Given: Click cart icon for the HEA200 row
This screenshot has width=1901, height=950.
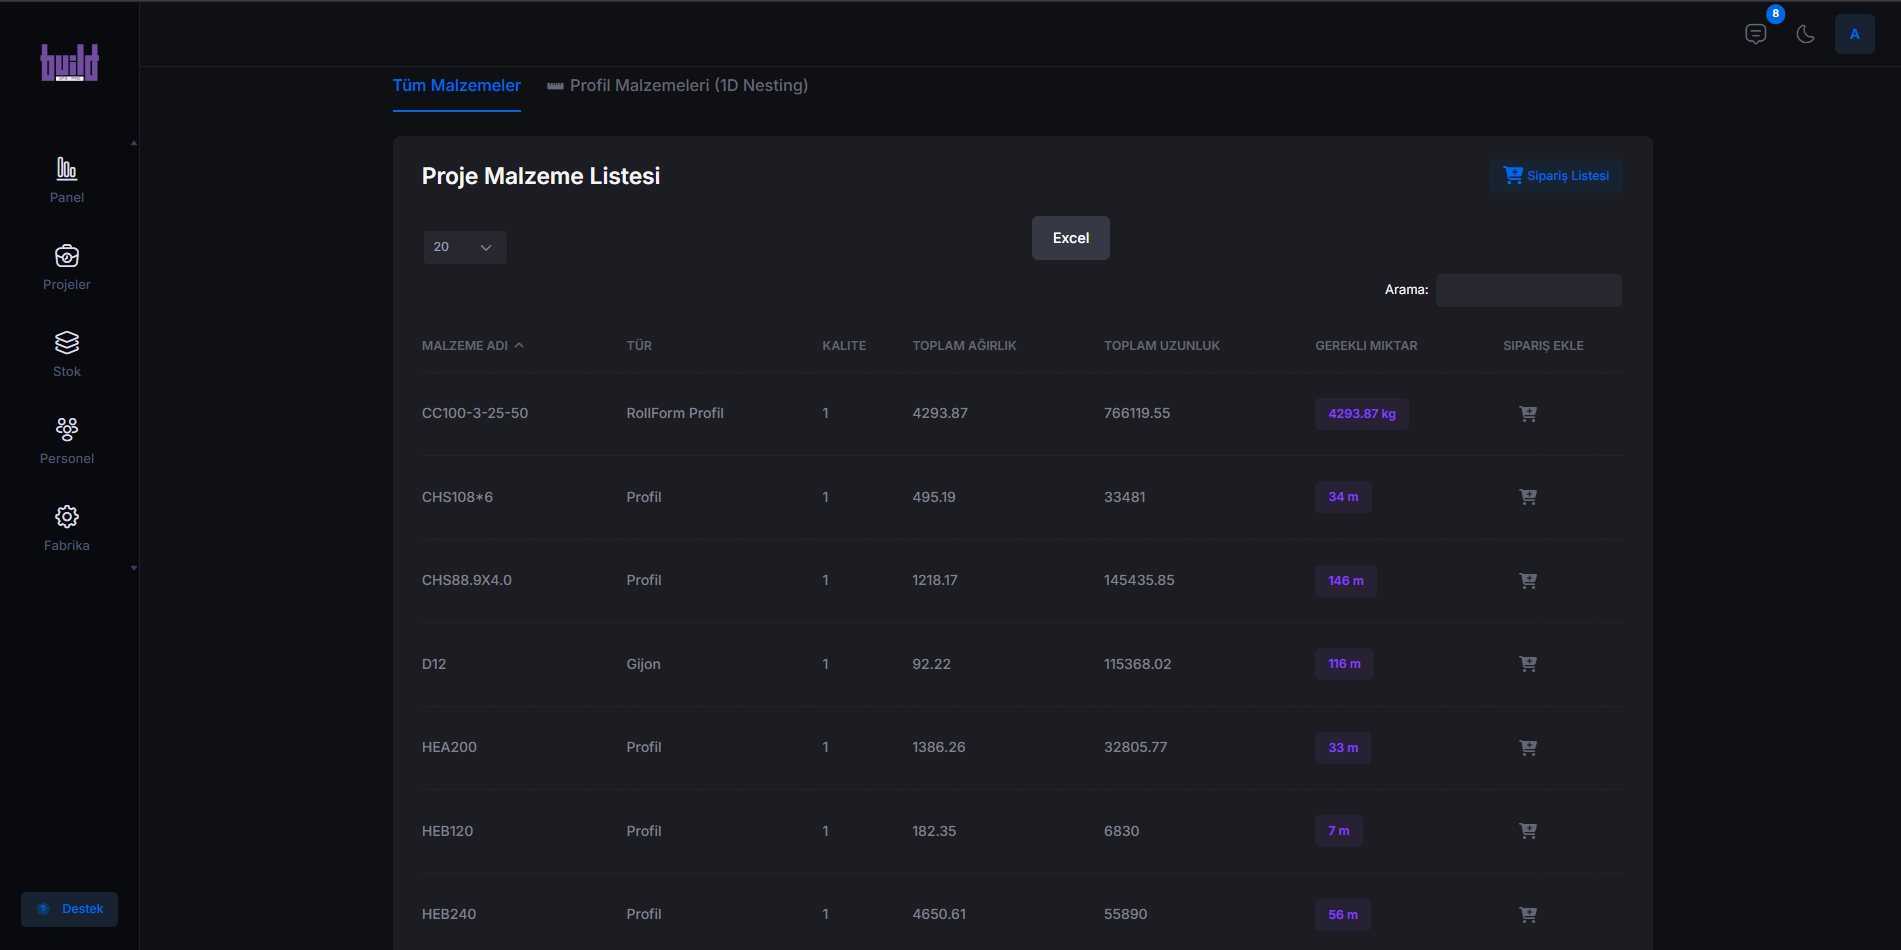Looking at the screenshot, I should tap(1527, 748).
